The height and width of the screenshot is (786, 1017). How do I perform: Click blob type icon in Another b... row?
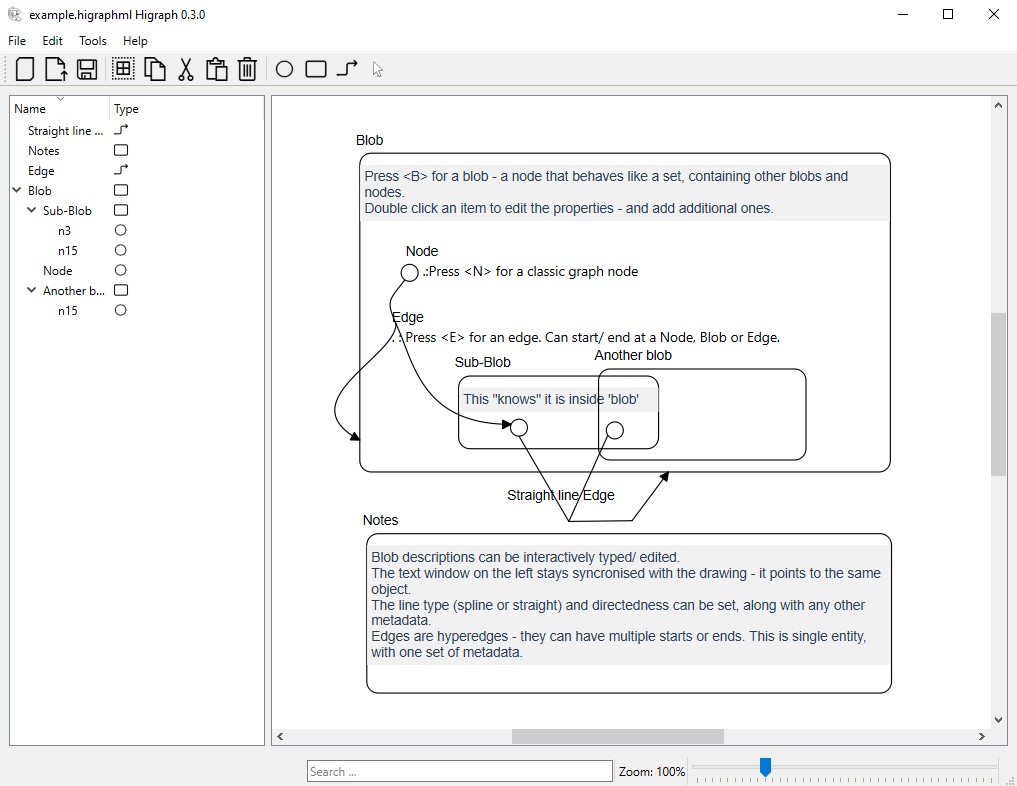tap(121, 290)
